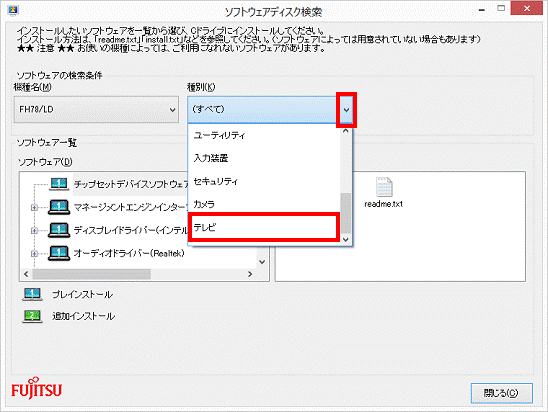Click the category dropdown arrow button

[x=346, y=110]
